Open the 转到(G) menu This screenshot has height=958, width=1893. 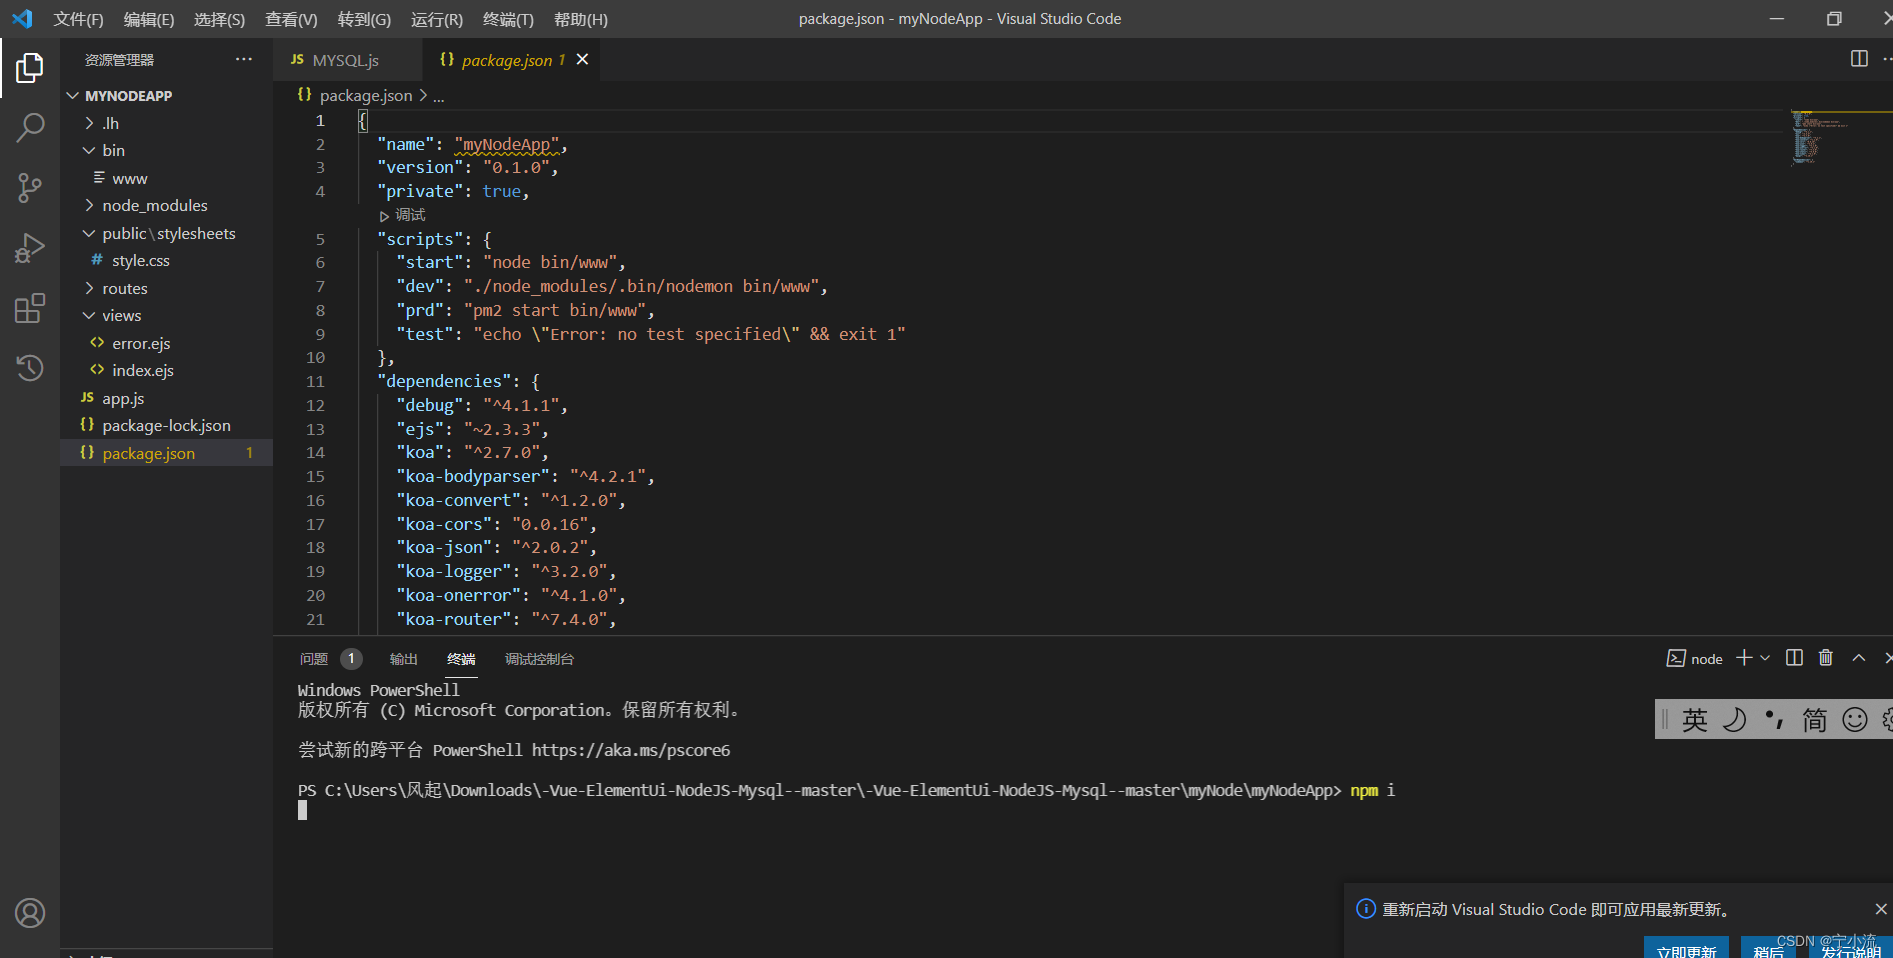point(364,19)
